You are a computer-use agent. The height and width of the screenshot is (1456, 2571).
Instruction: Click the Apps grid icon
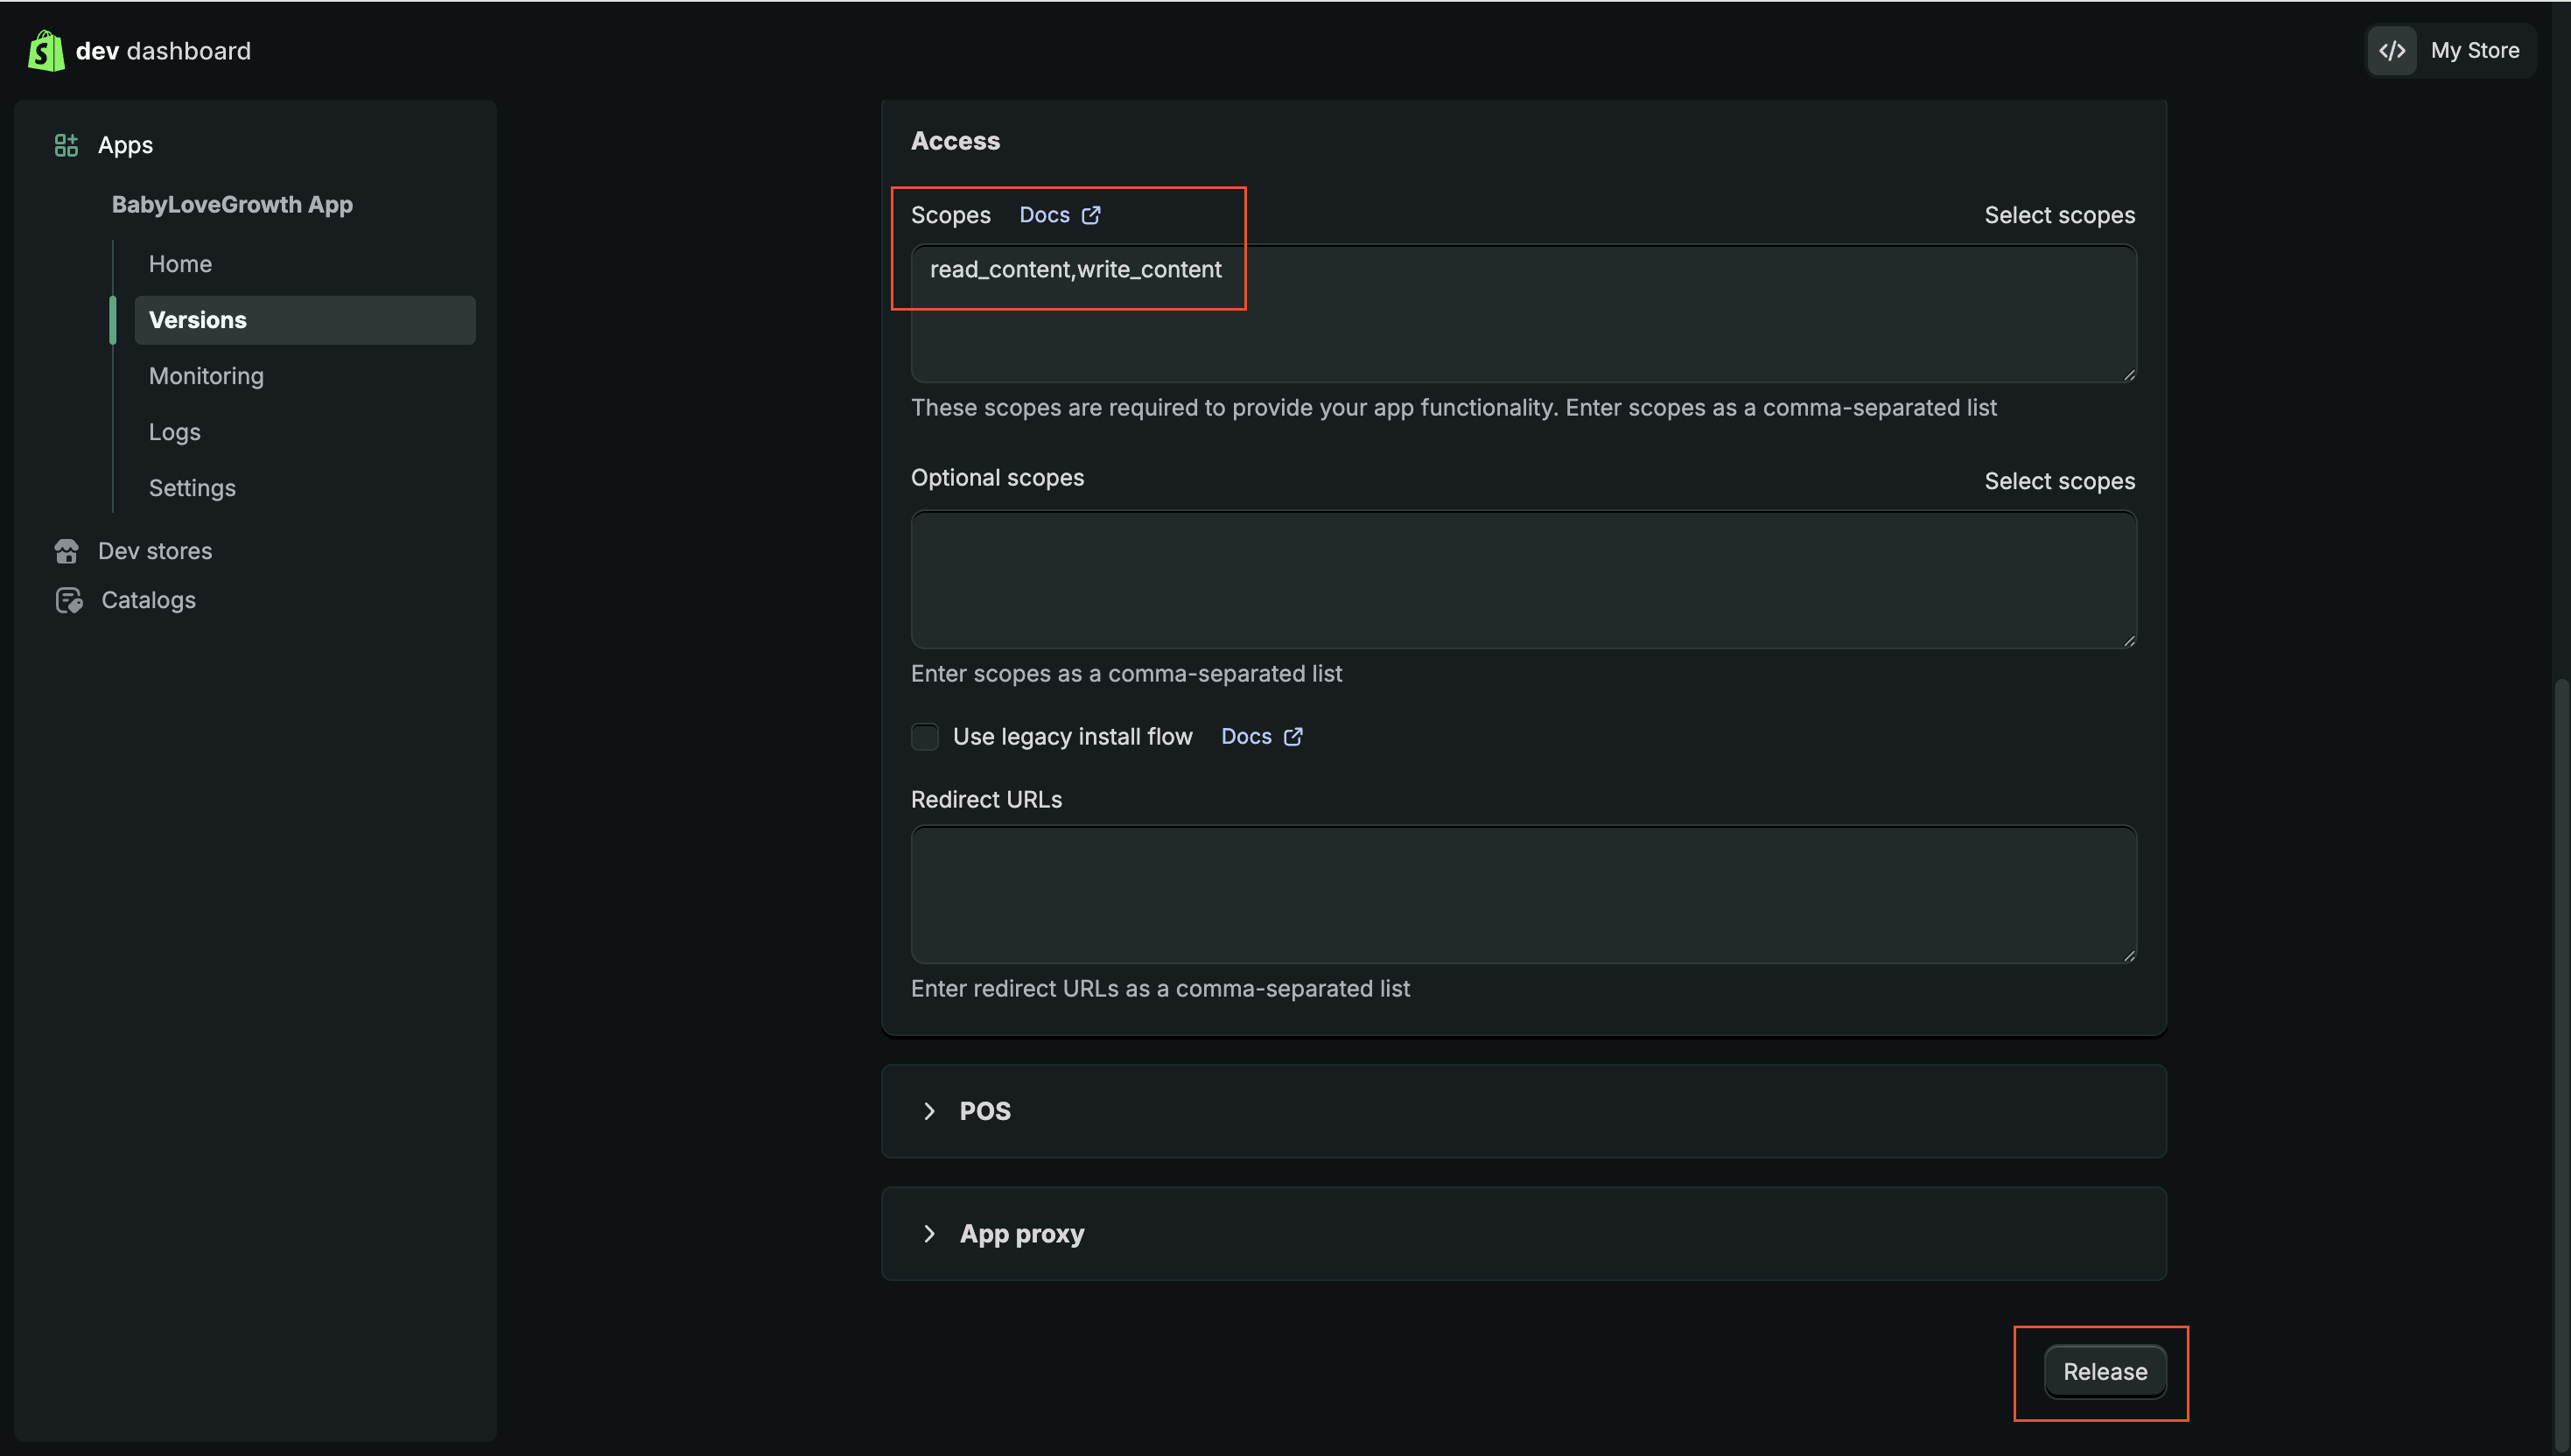click(x=66, y=145)
